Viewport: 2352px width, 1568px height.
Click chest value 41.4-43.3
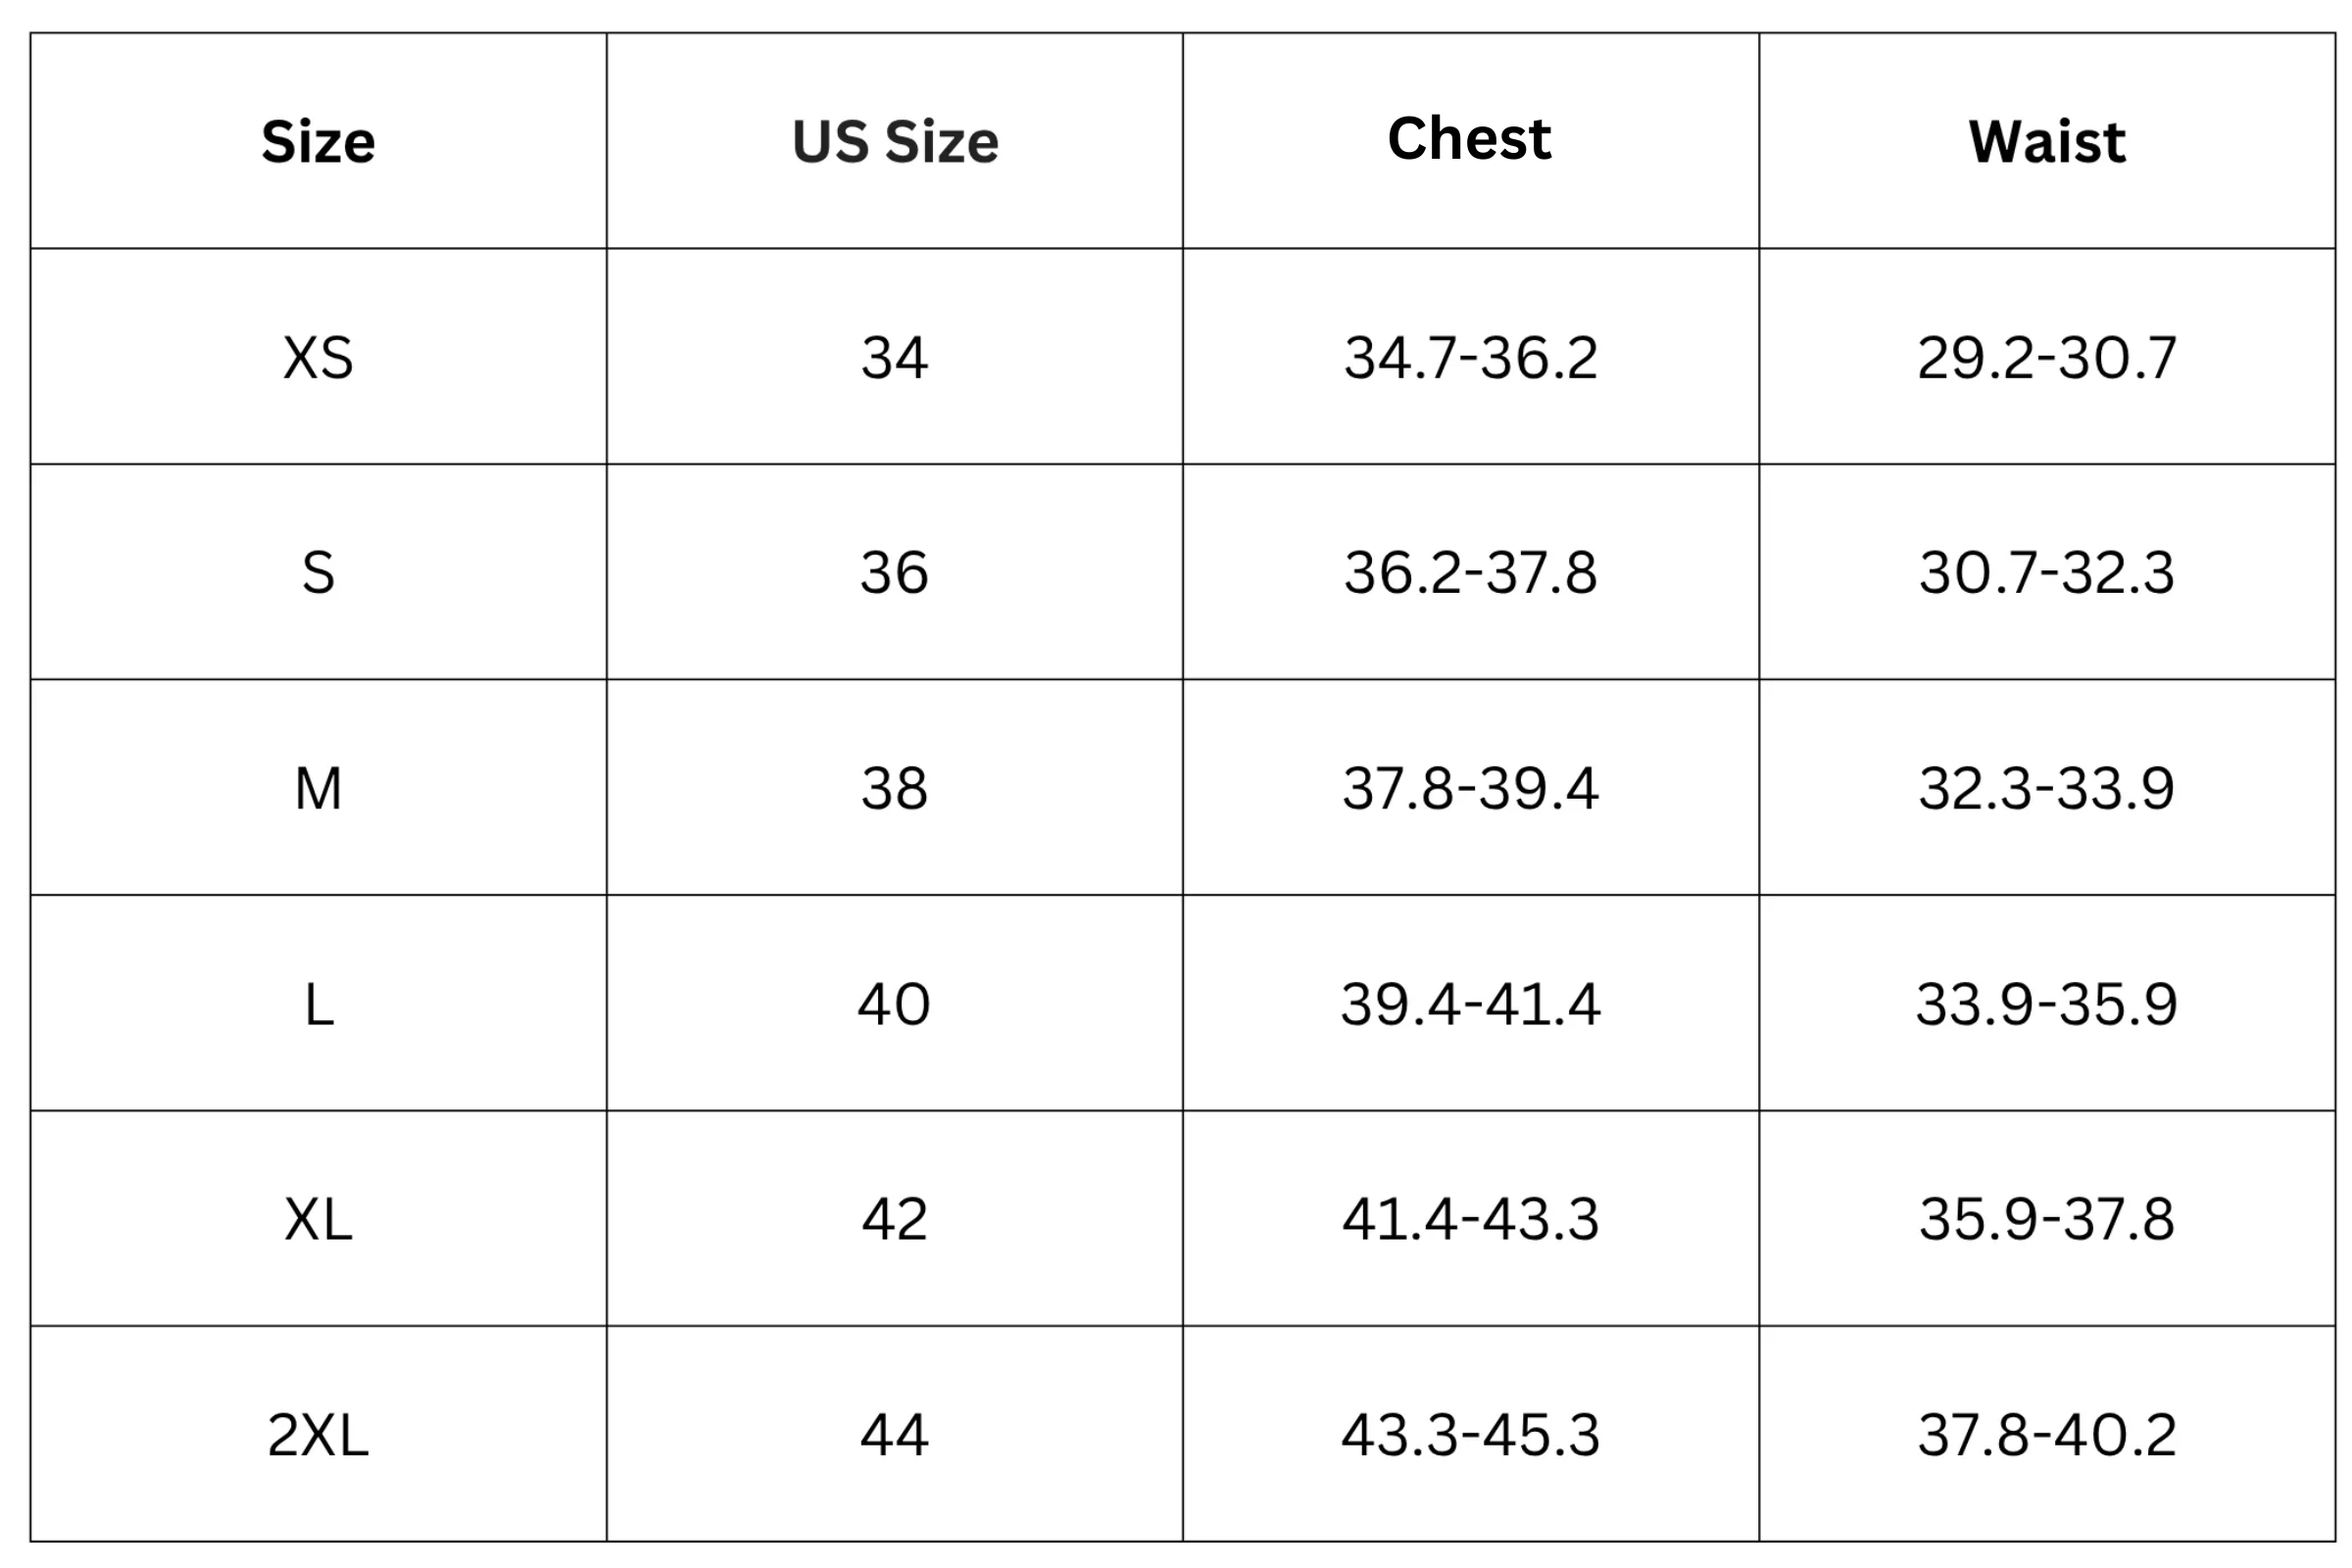[x=1470, y=1220]
